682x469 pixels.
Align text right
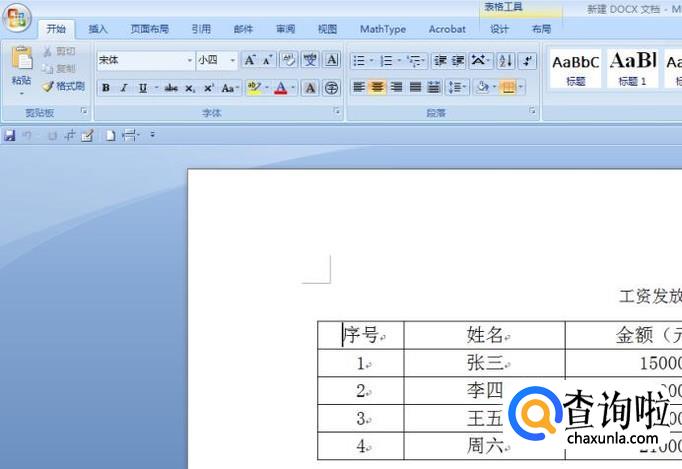click(396, 87)
